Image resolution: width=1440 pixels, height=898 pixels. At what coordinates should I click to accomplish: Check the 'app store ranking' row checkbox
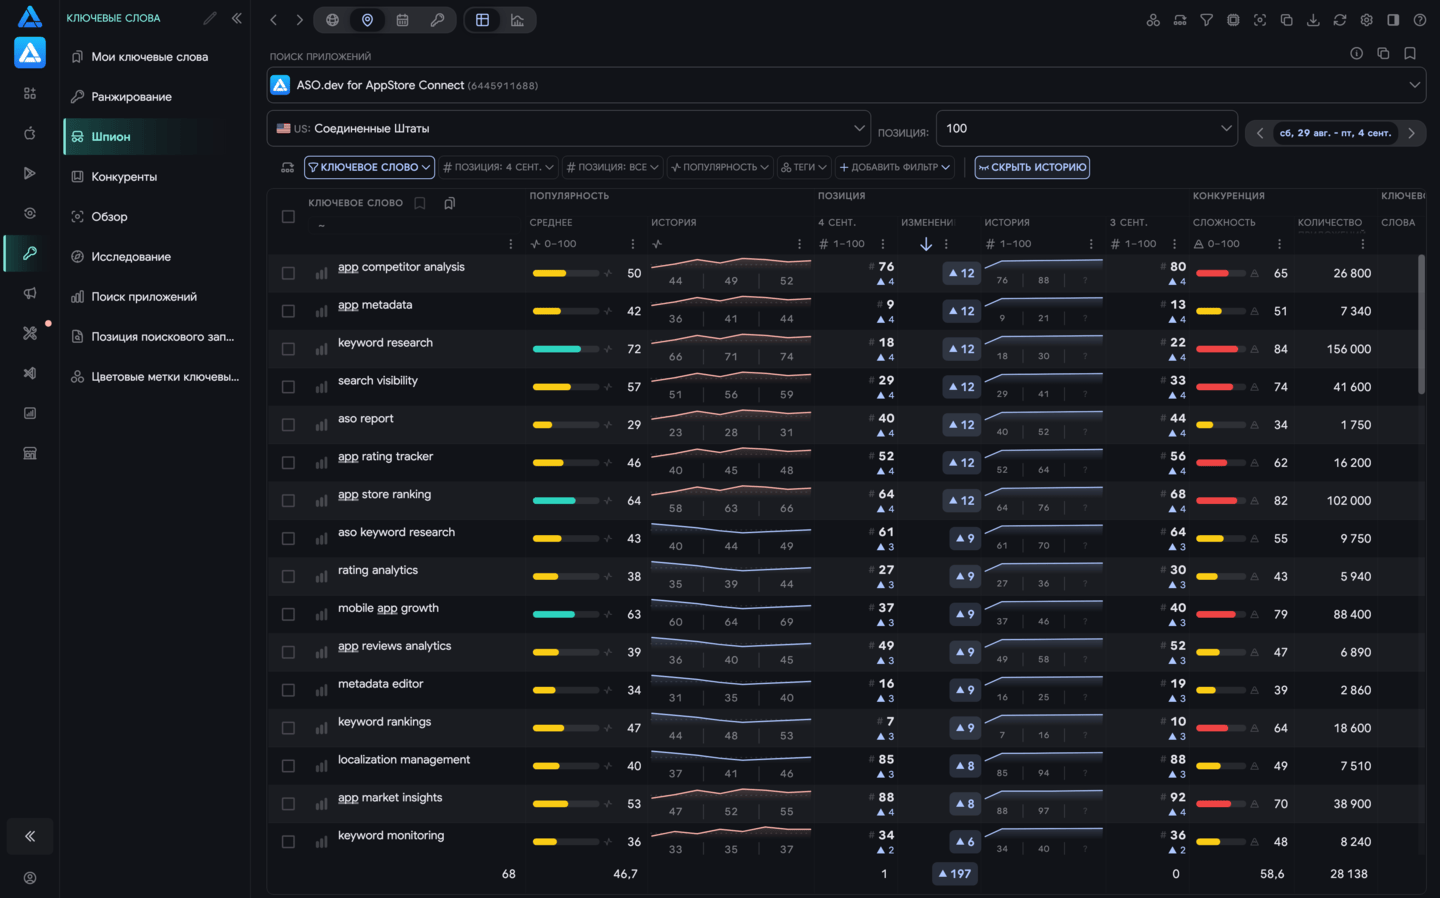pos(288,501)
